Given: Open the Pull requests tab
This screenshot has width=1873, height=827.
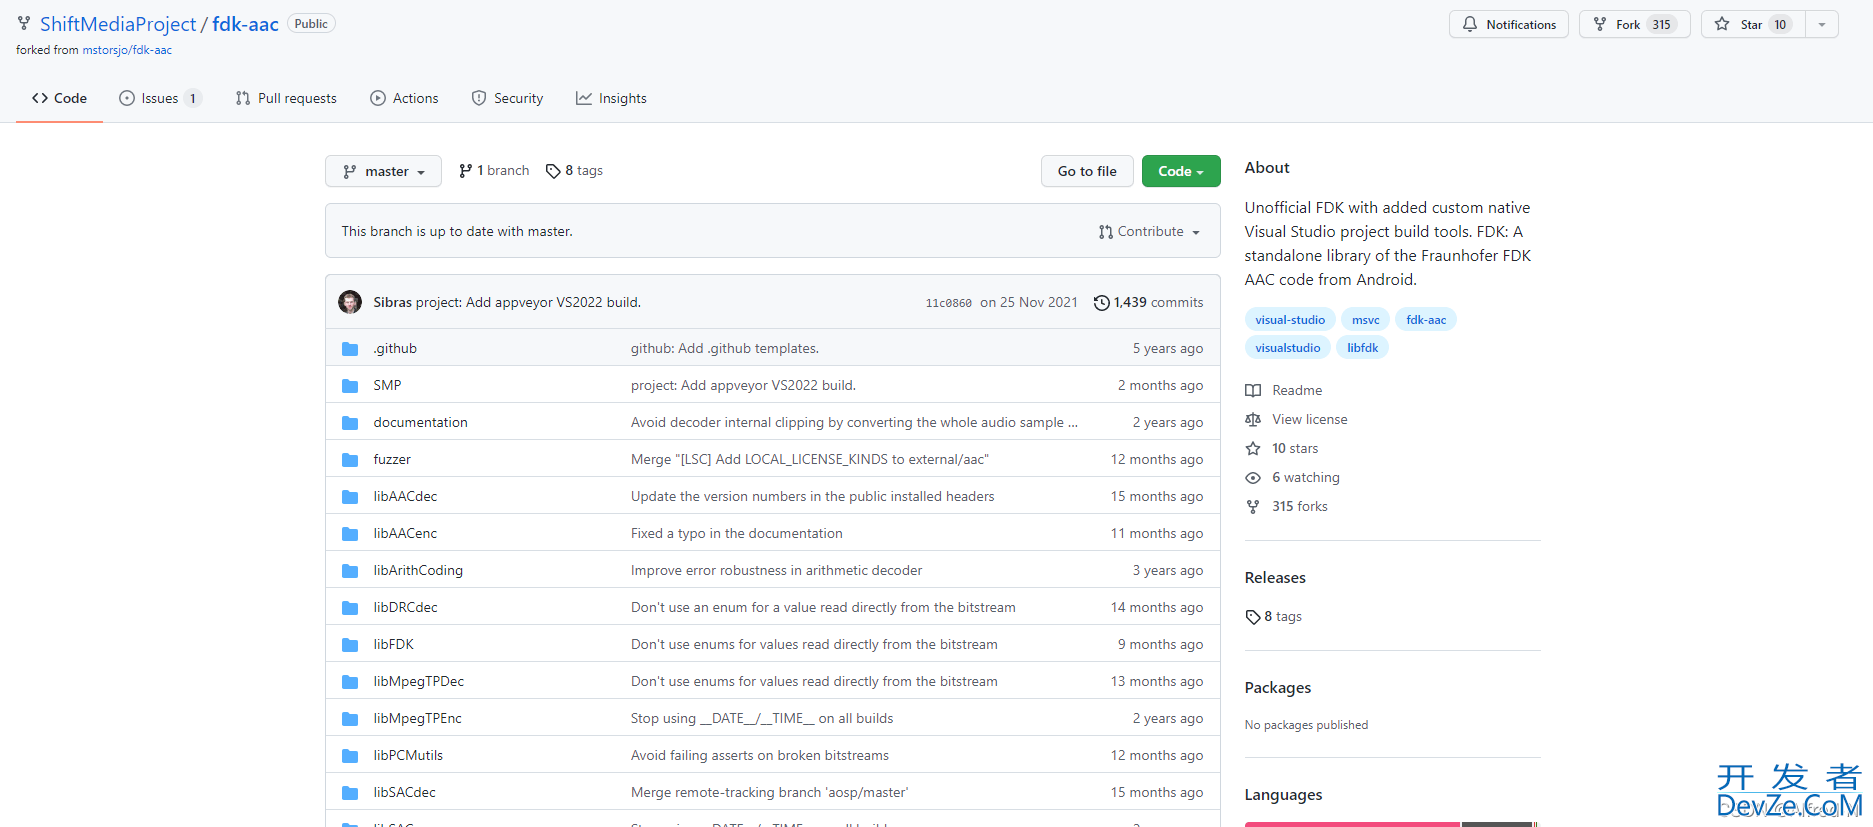Looking at the screenshot, I should click(x=286, y=98).
